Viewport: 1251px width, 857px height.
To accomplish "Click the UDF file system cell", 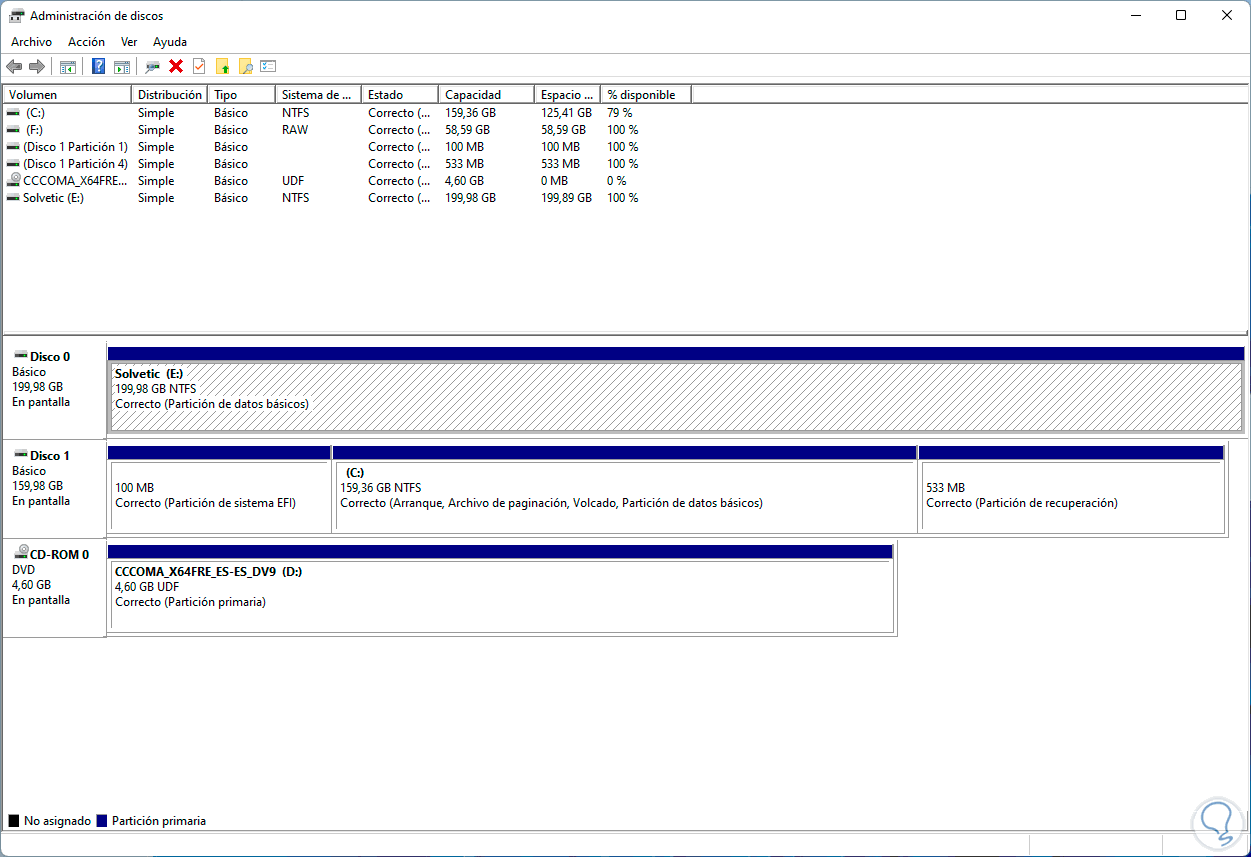I will [294, 181].
